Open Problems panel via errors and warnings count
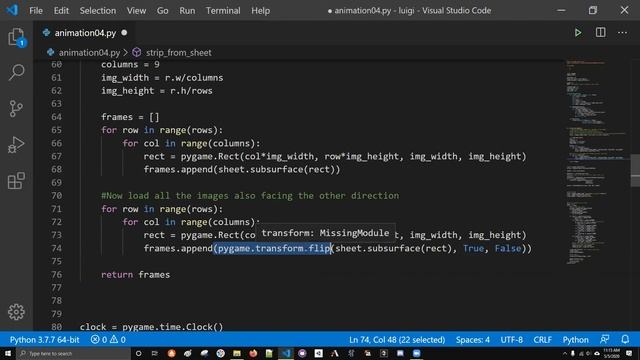640x360 pixels. coord(108,340)
